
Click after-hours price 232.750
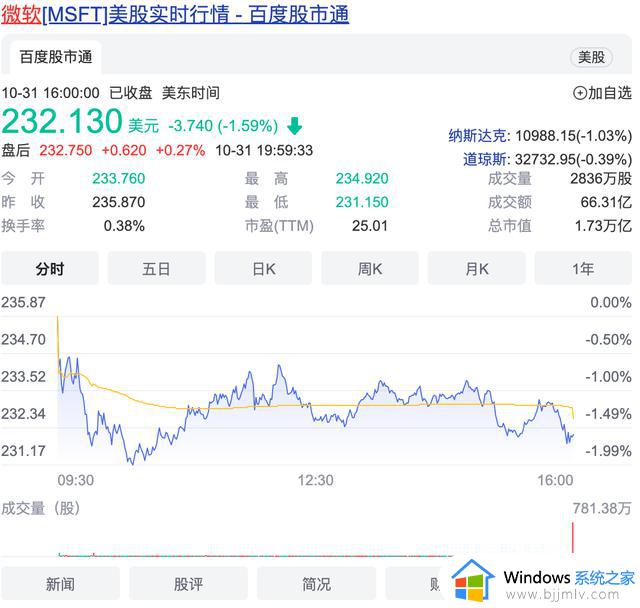(66, 151)
